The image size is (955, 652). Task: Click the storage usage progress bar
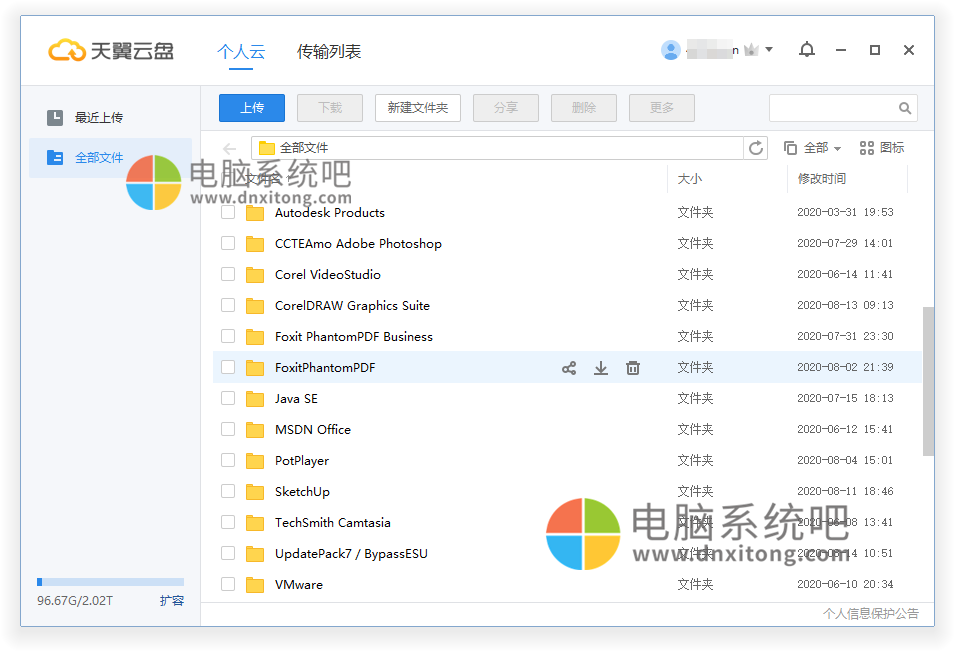tap(110, 581)
